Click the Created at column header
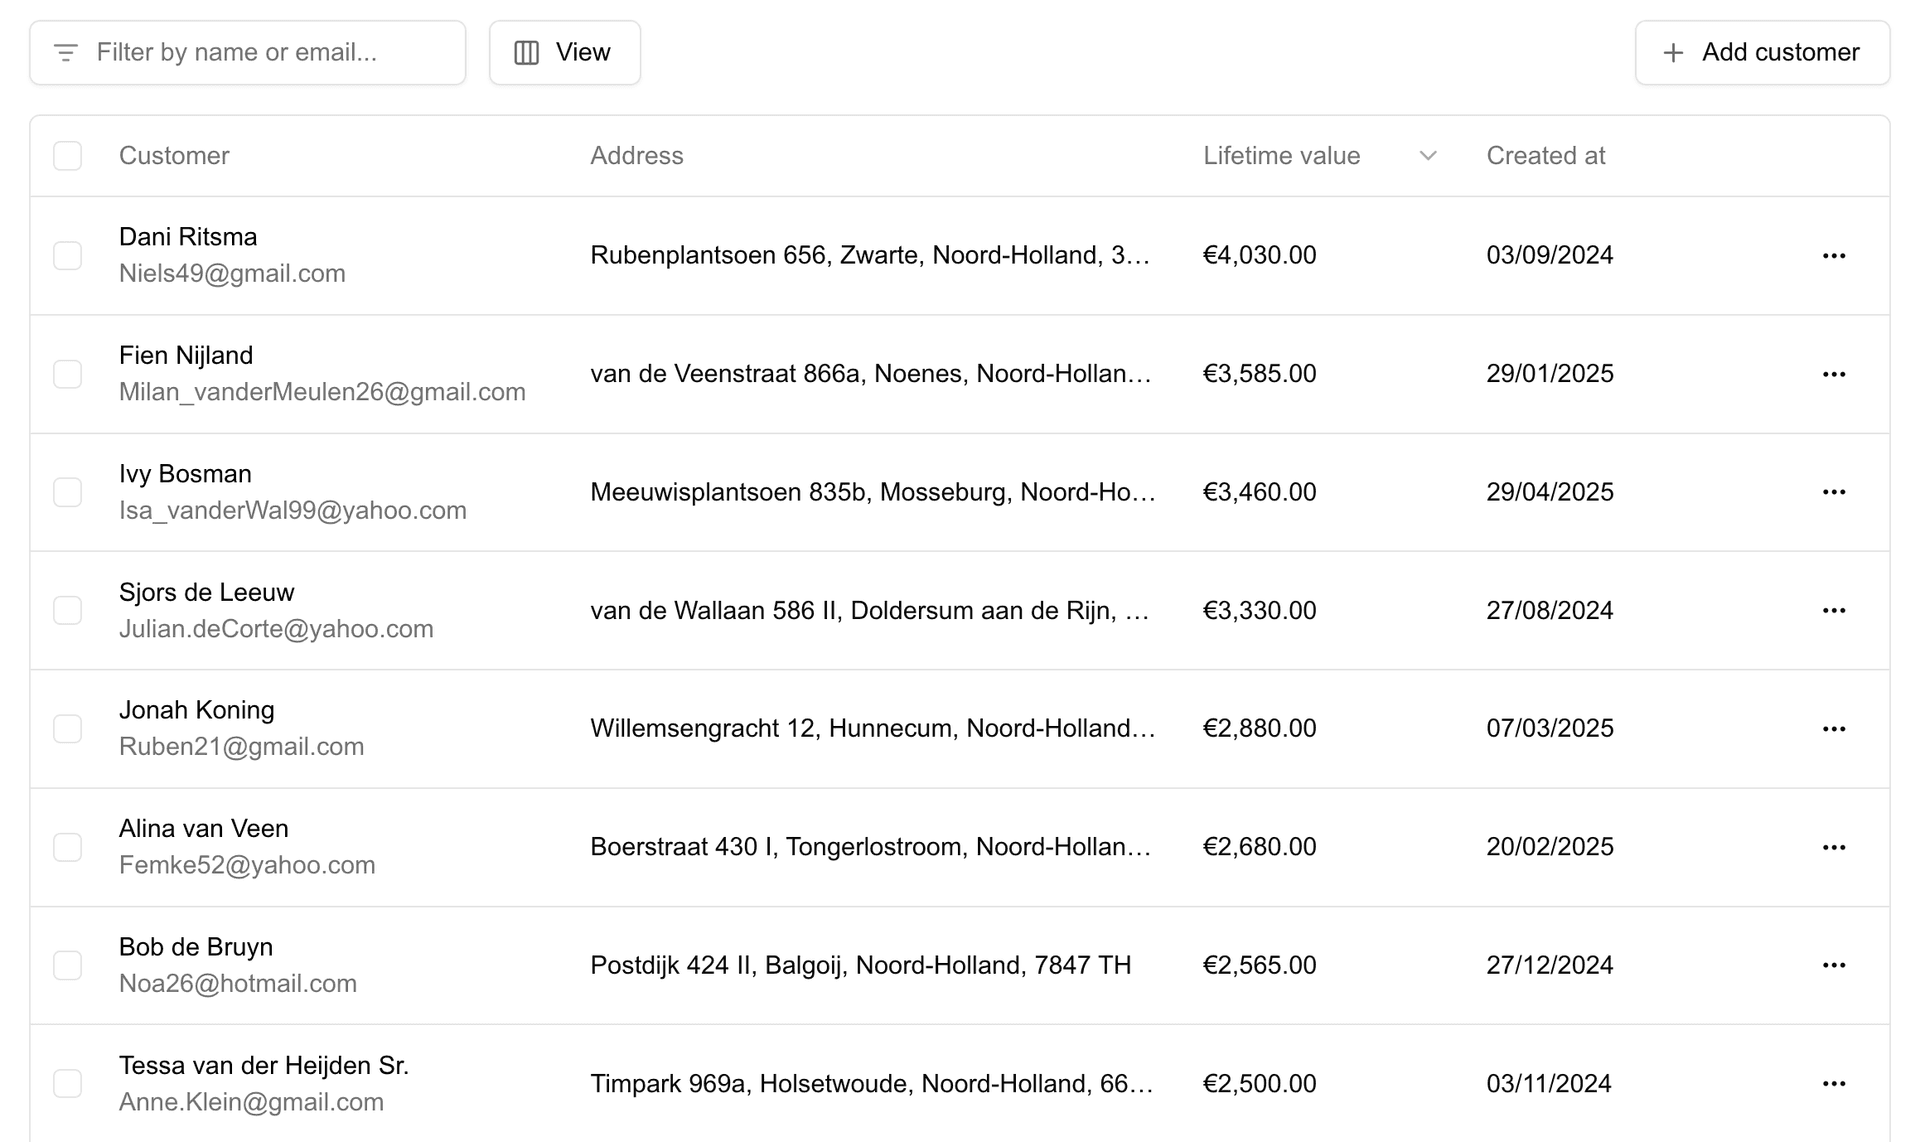The height and width of the screenshot is (1142, 1920). 1546,155
